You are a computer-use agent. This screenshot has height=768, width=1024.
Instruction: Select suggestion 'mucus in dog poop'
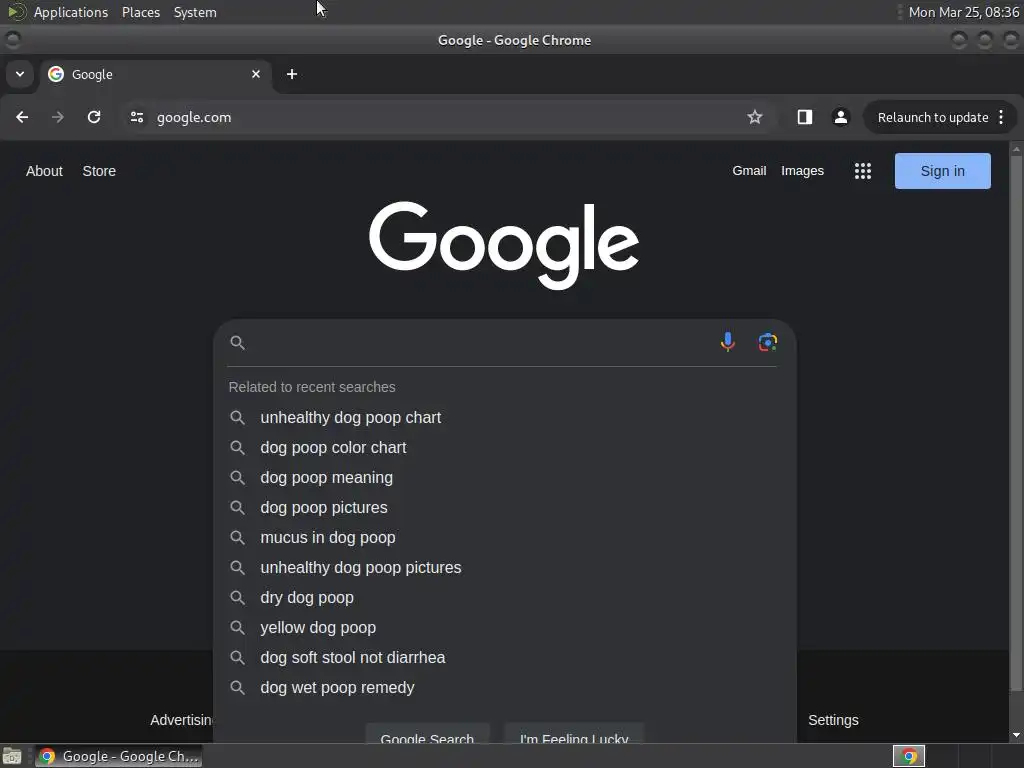[x=328, y=537]
